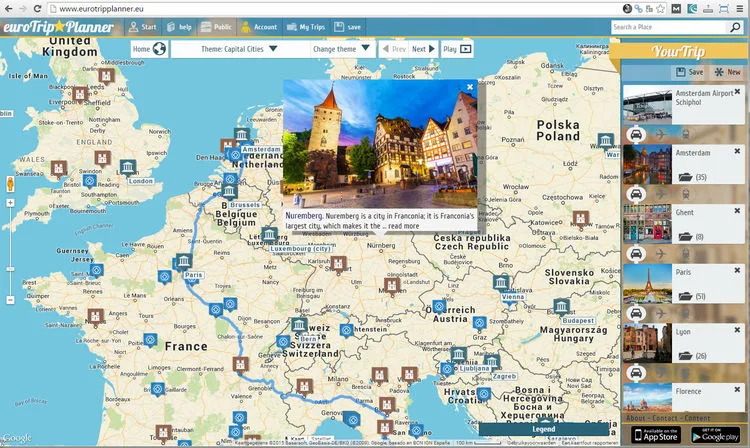Click the Bern capital marker
This screenshot has width=750, height=448.
pyautogui.click(x=299, y=326)
